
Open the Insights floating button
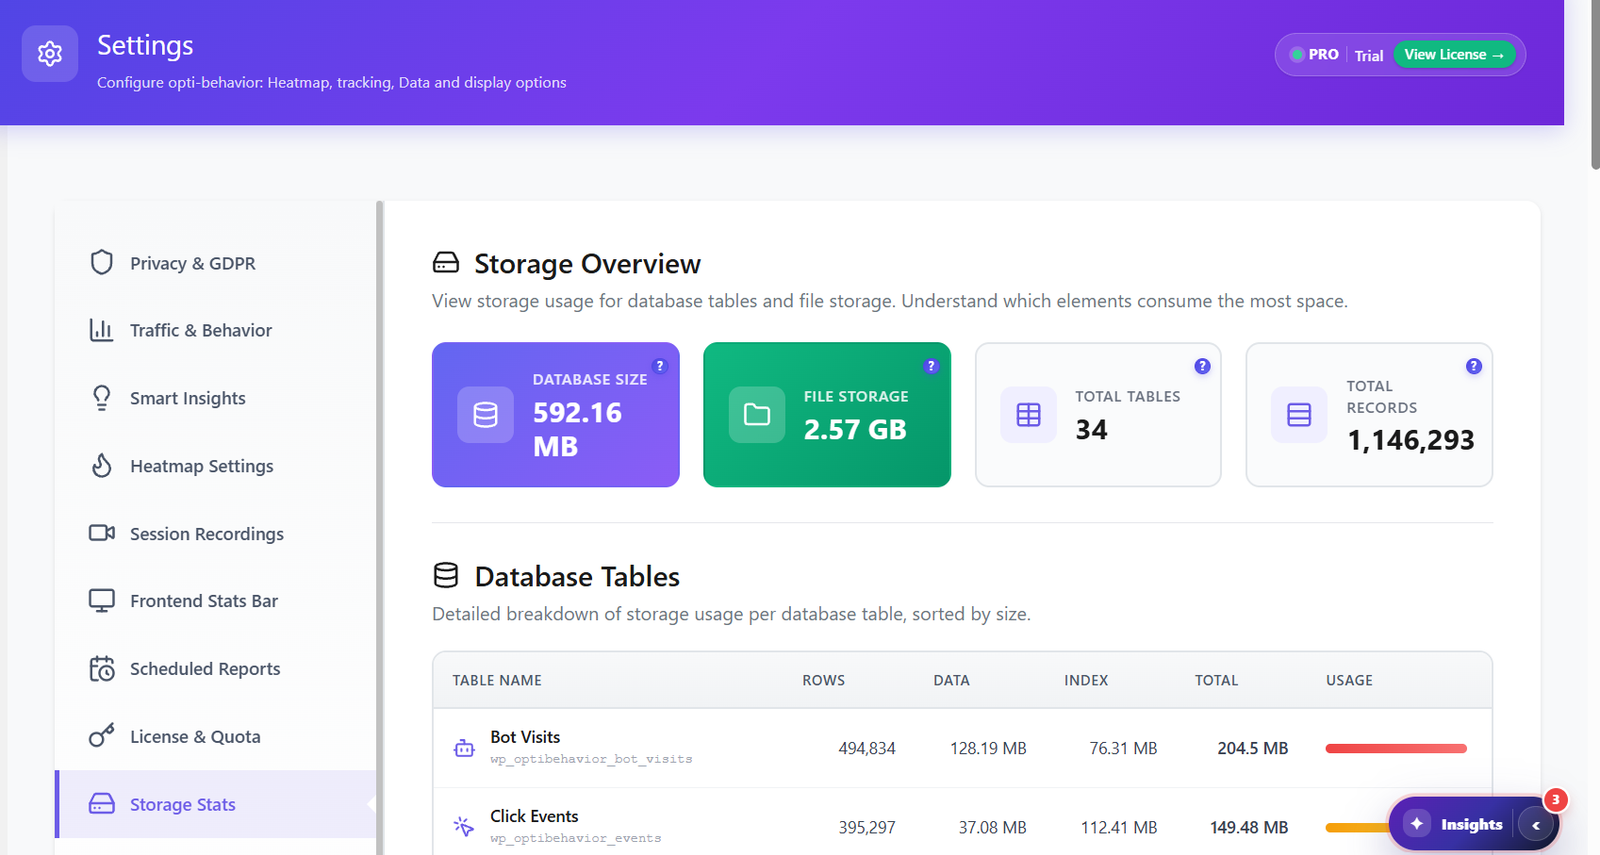pyautogui.click(x=1457, y=824)
